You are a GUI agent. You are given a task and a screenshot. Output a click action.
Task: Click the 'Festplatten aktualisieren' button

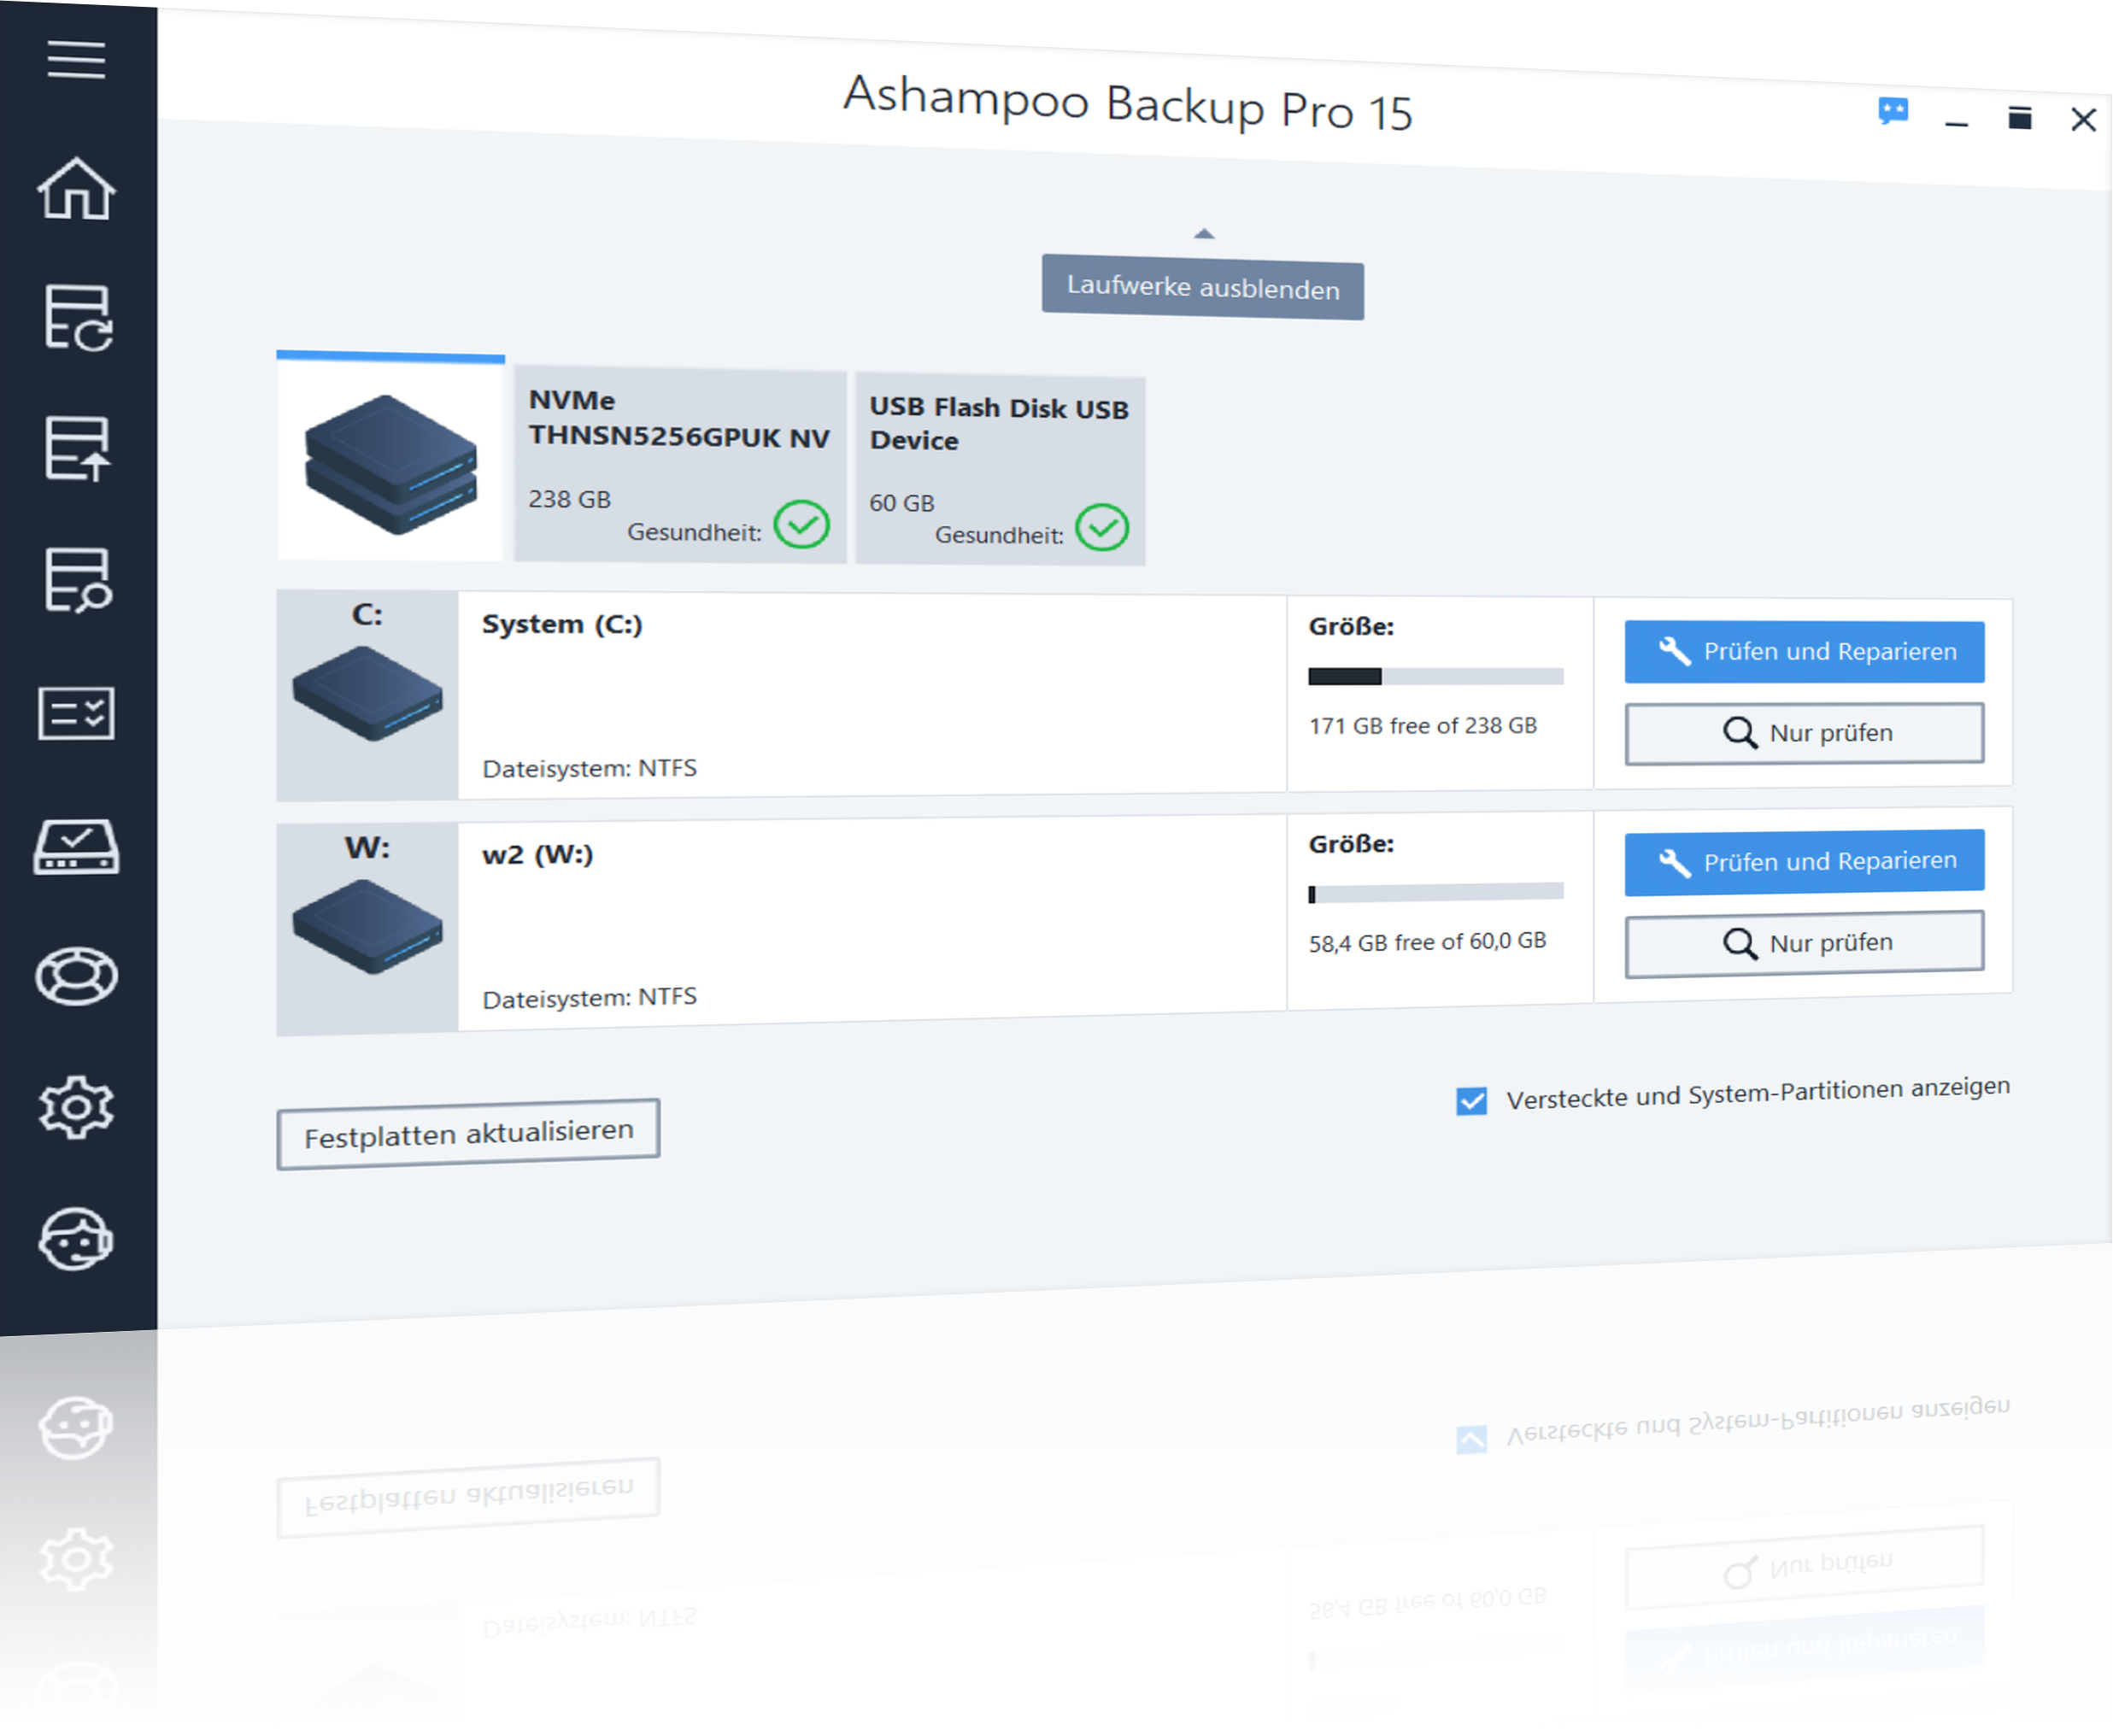(468, 1134)
